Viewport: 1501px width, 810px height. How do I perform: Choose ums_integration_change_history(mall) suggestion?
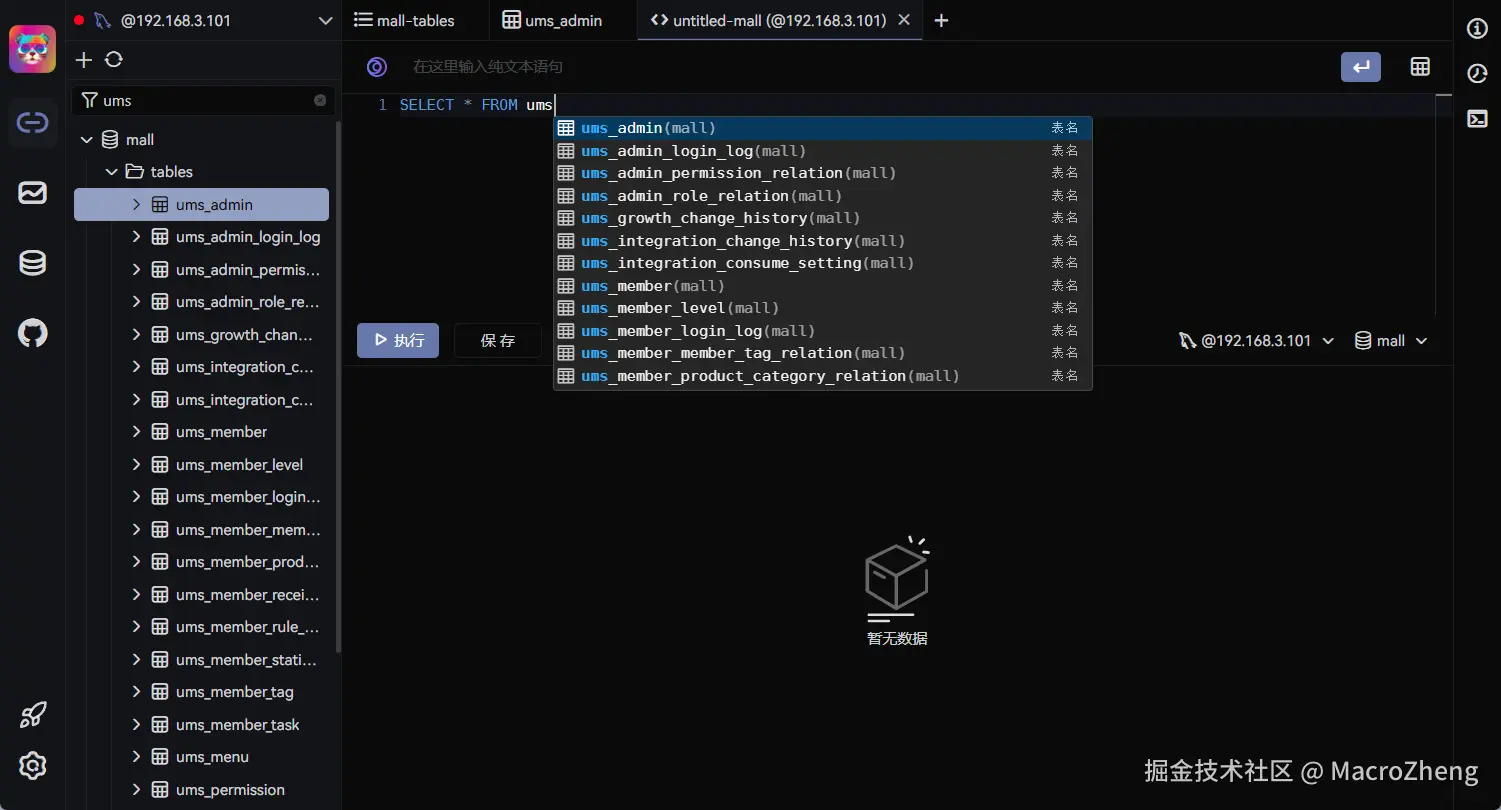point(823,241)
